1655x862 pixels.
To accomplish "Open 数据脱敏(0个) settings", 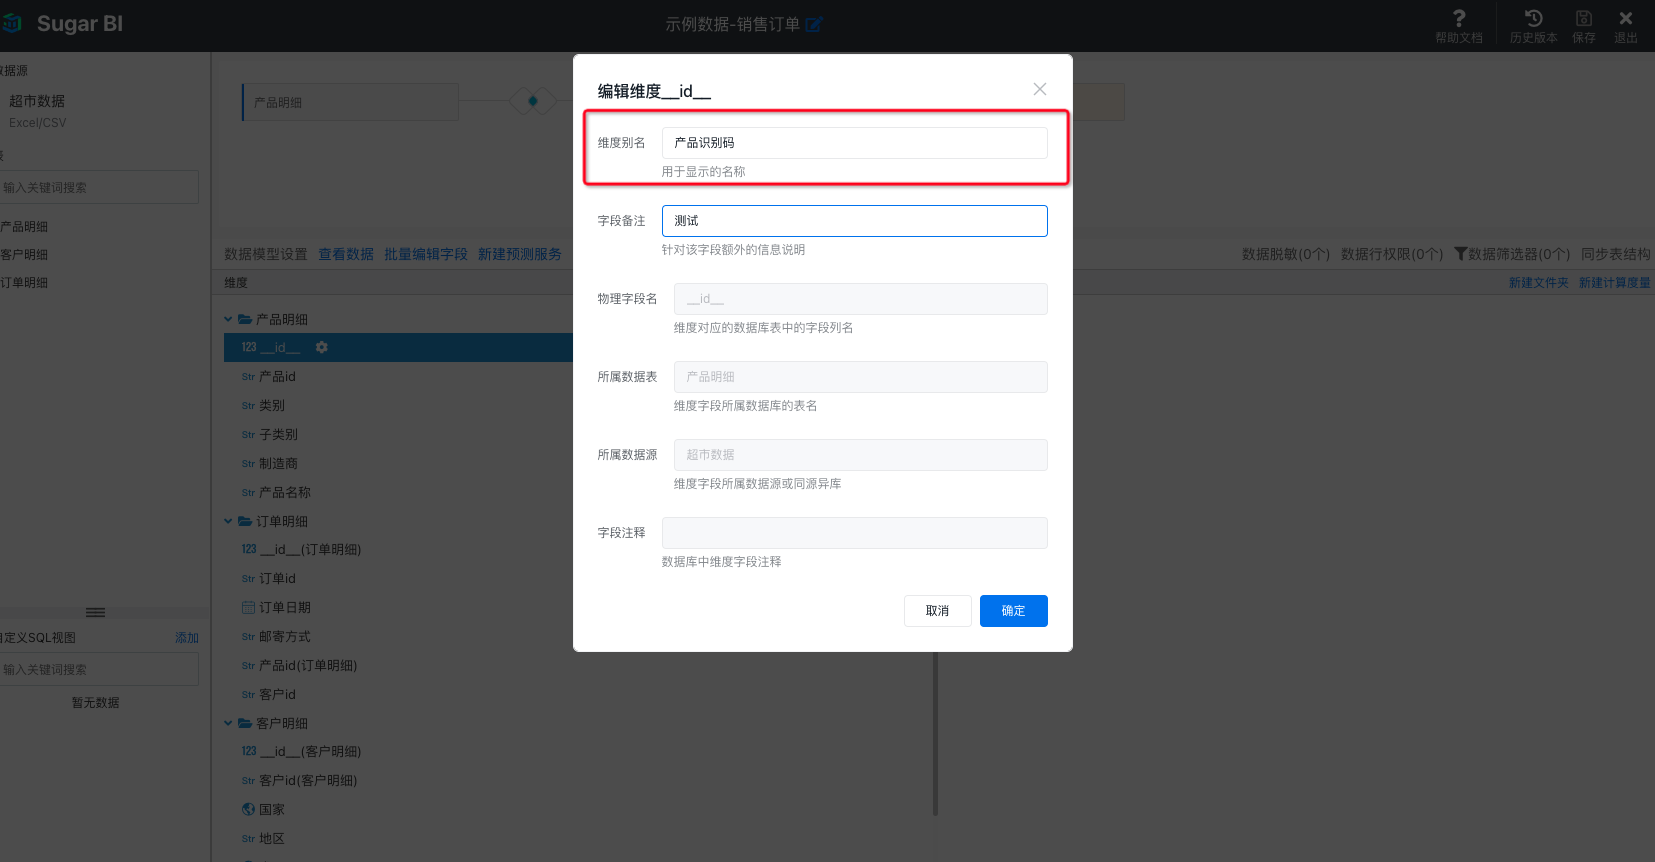I will [1286, 254].
